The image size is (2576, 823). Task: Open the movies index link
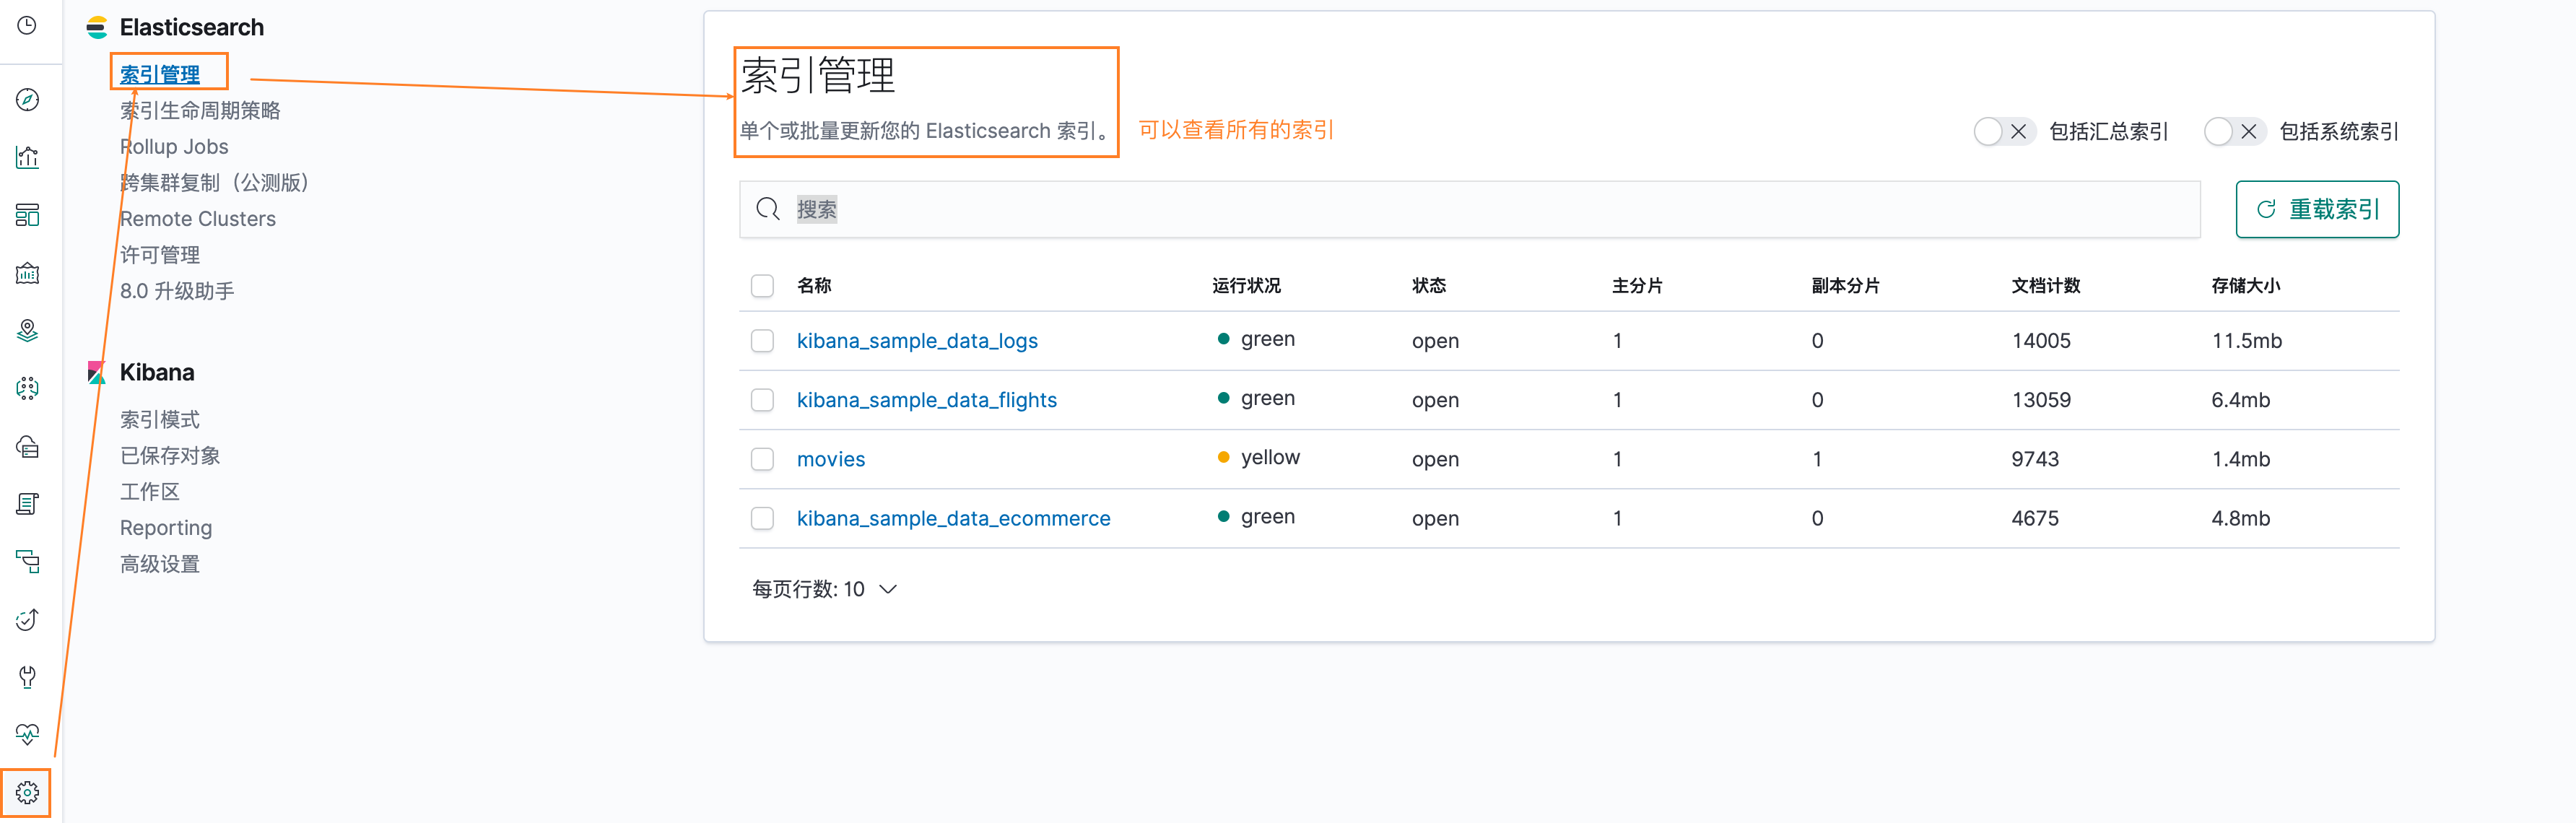[831, 459]
